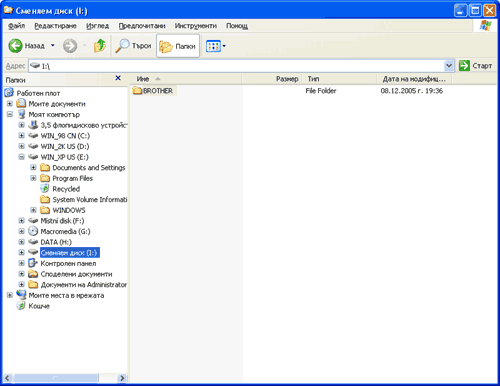
Task: Expand the WINDOWS folder node
Action: tap(33, 210)
